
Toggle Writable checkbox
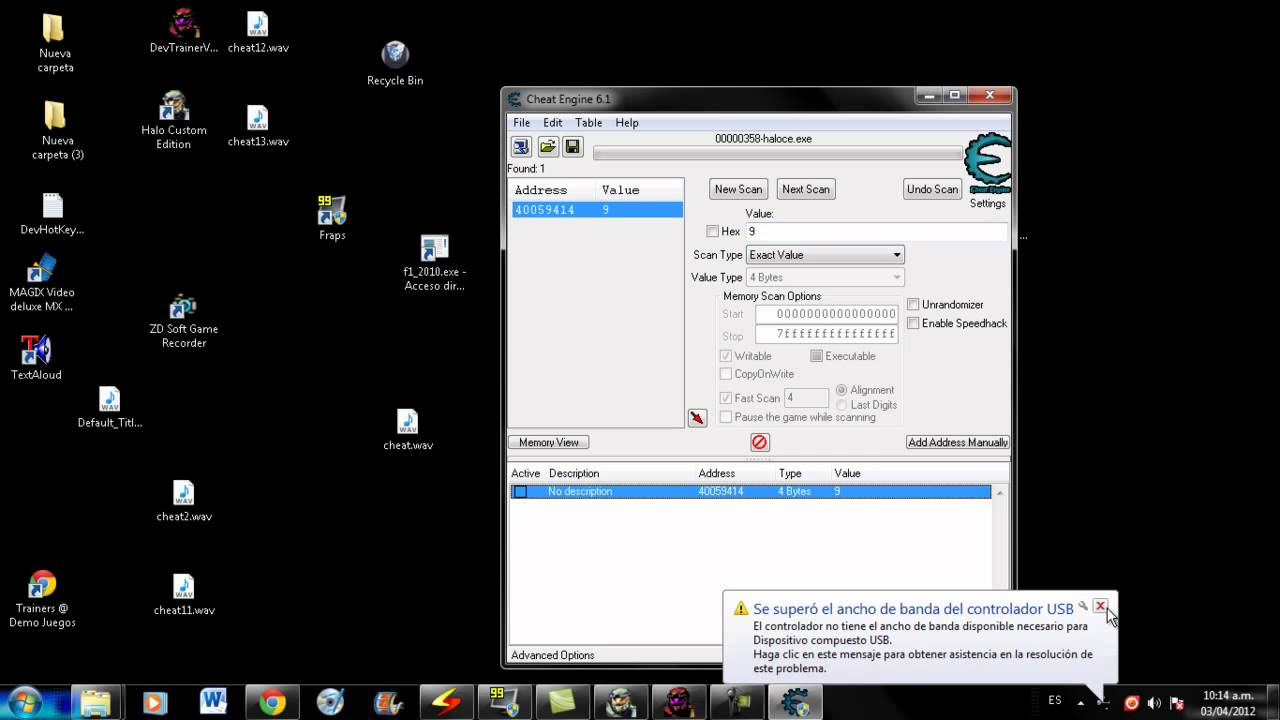(x=726, y=356)
